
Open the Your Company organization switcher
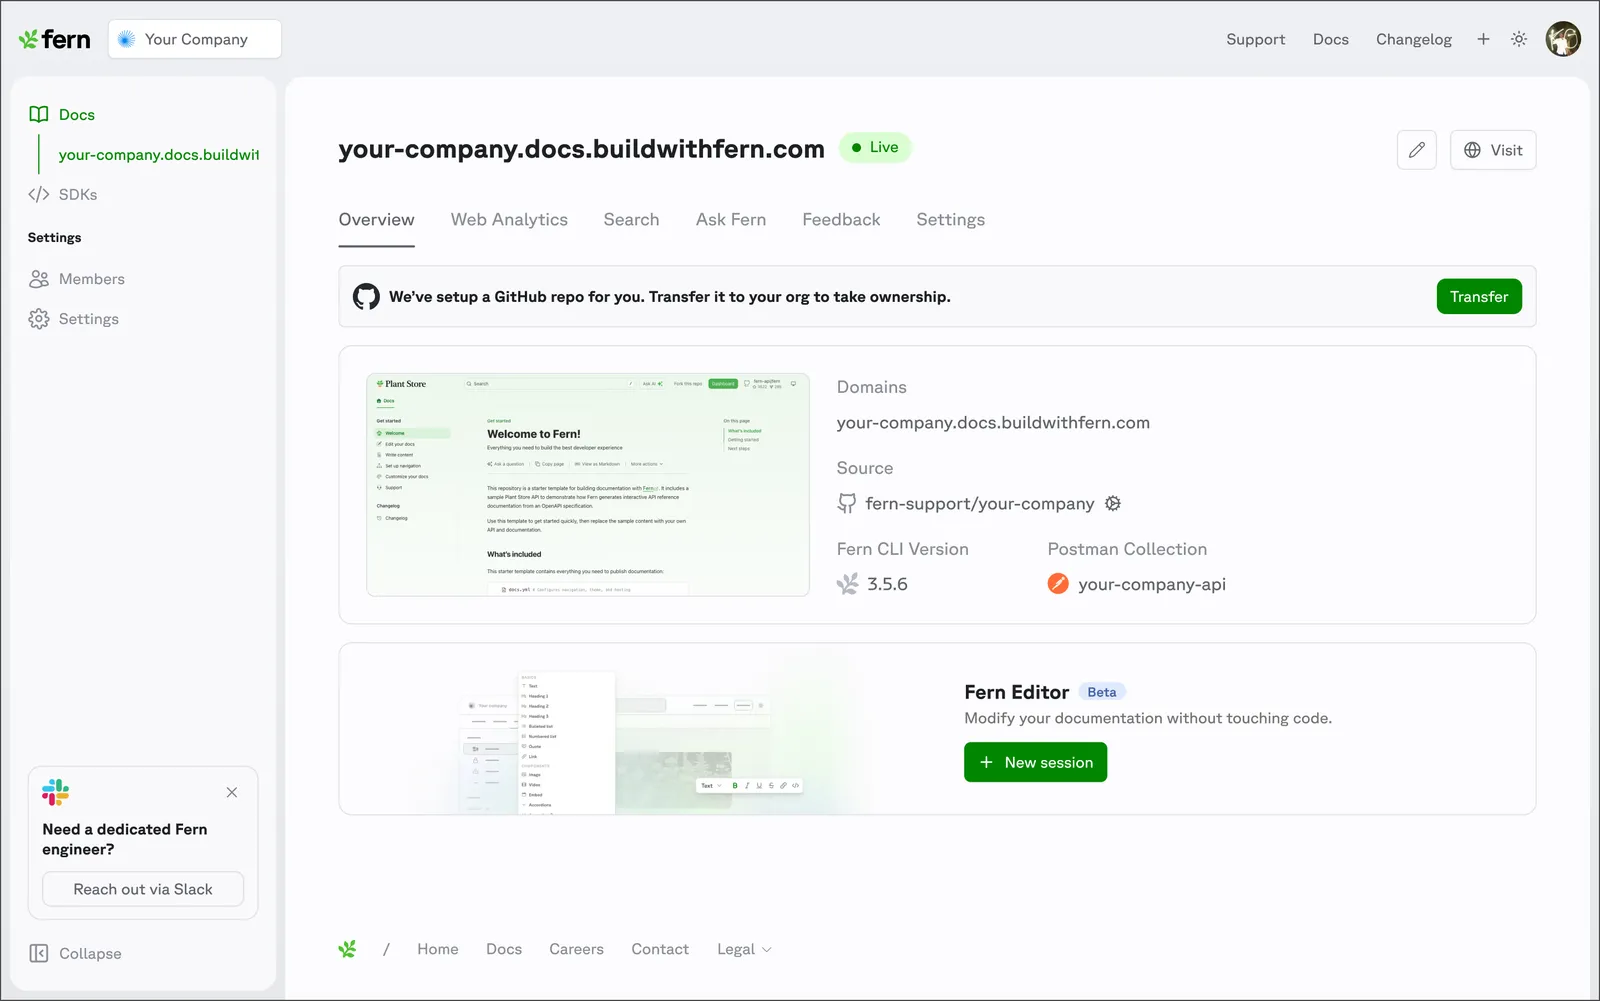[x=195, y=39]
